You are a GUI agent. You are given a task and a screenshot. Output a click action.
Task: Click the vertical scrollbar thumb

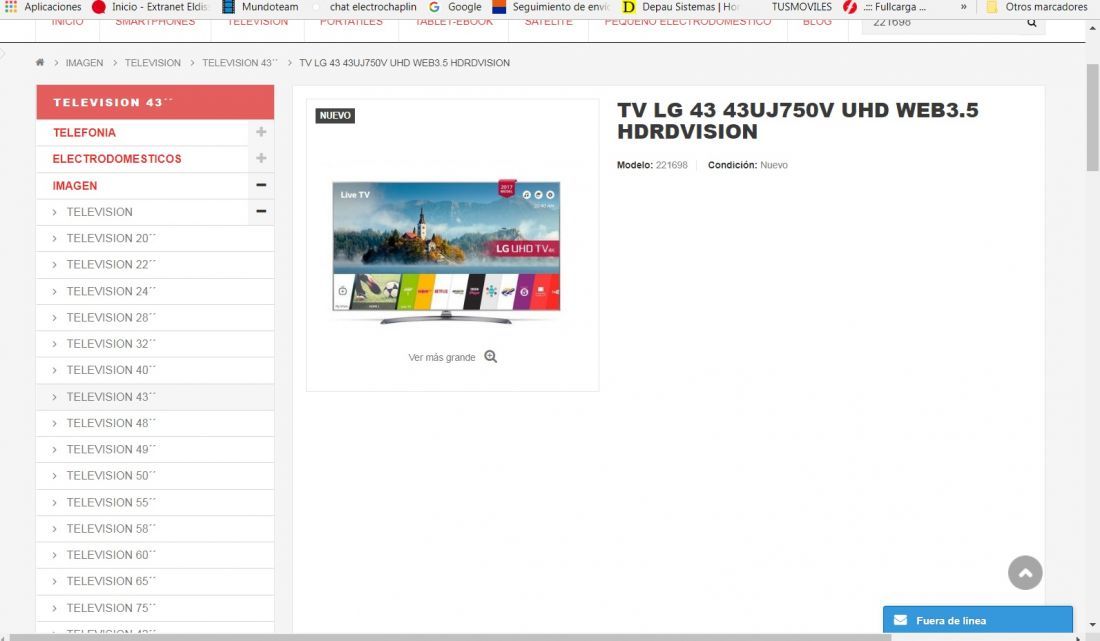tap(1092, 117)
